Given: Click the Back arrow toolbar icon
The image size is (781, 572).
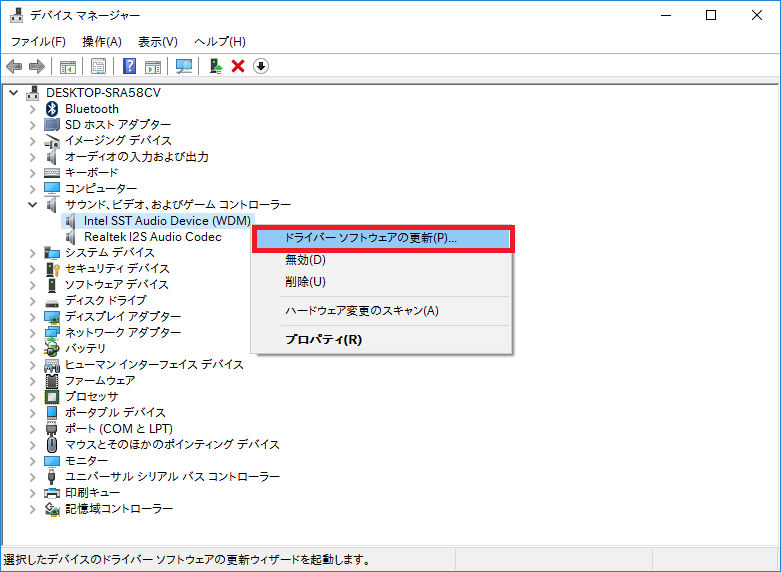Looking at the screenshot, I should pyautogui.click(x=14, y=66).
